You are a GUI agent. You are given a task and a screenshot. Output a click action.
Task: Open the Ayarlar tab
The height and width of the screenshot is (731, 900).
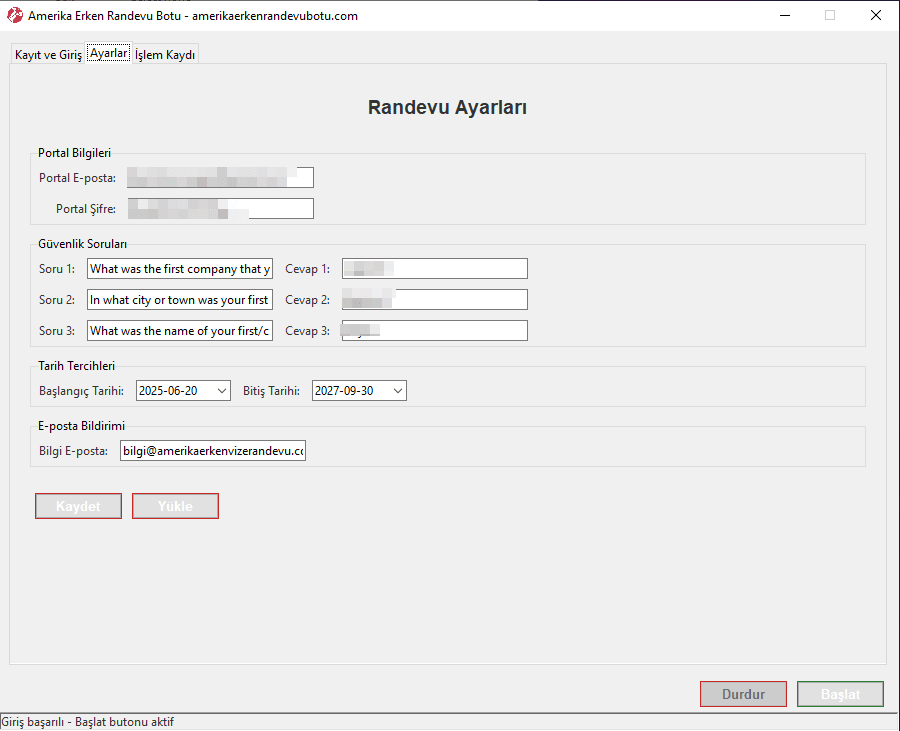coord(108,54)
